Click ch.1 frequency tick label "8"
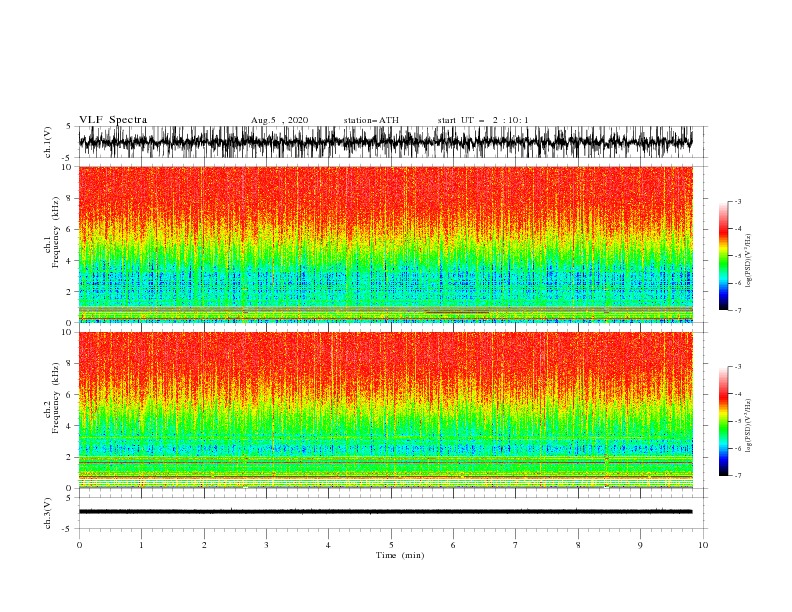 (69, 198)
